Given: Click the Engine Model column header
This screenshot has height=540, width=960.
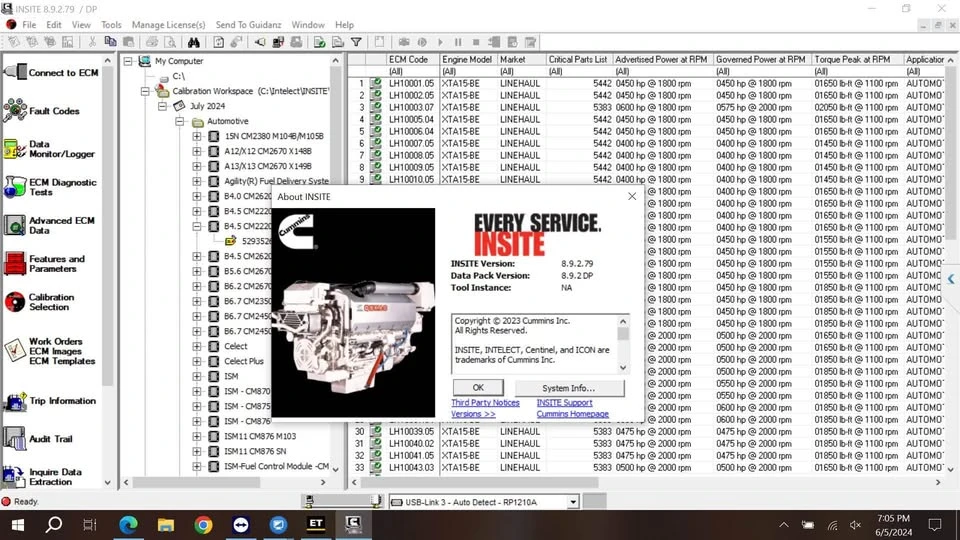Looking at the screenshot, I should pyautogui.click(x=467, y=59).
